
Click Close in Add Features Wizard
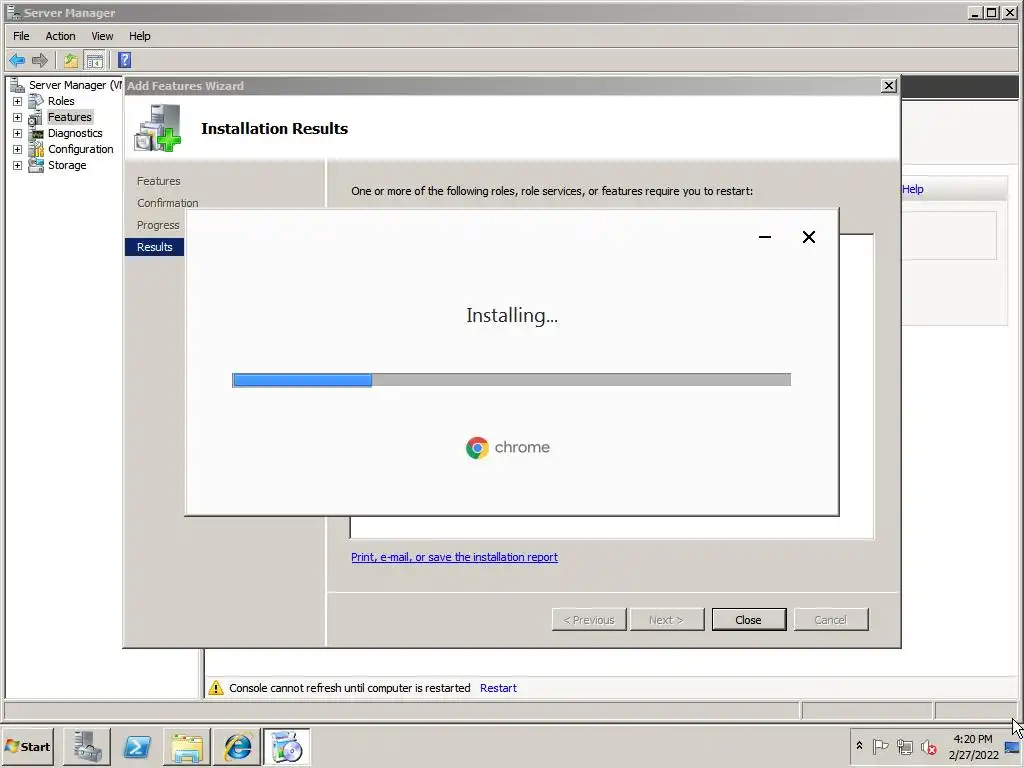748,620
